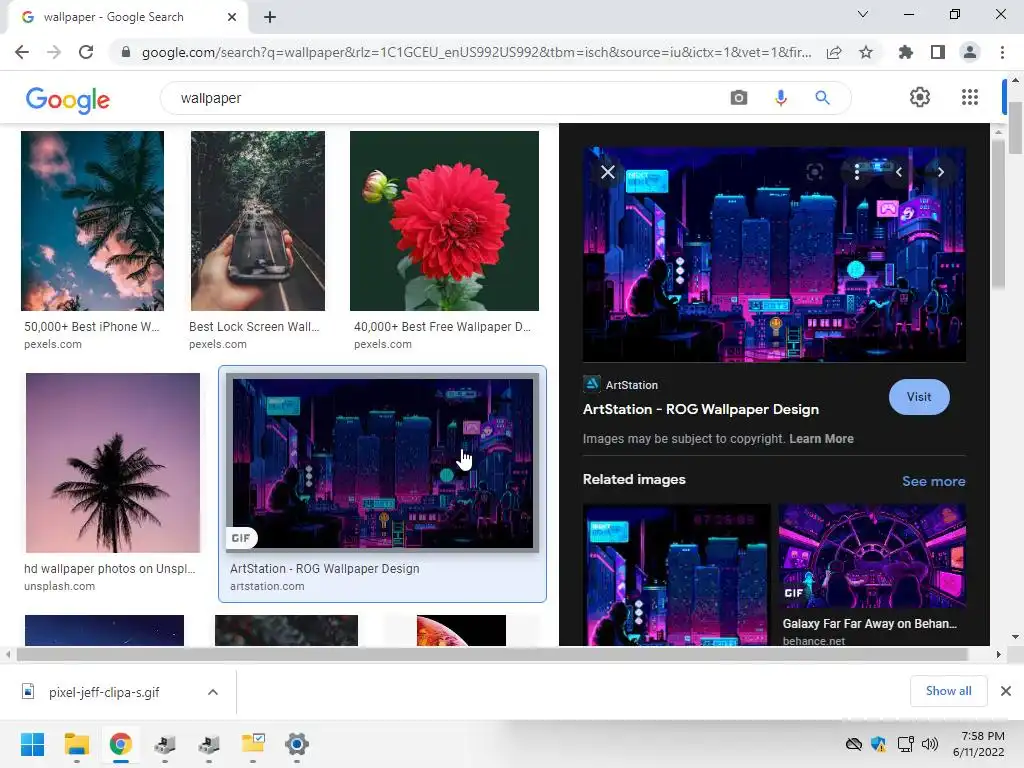Click the Visit button
1024x768 pixels.
click(919, 397)
